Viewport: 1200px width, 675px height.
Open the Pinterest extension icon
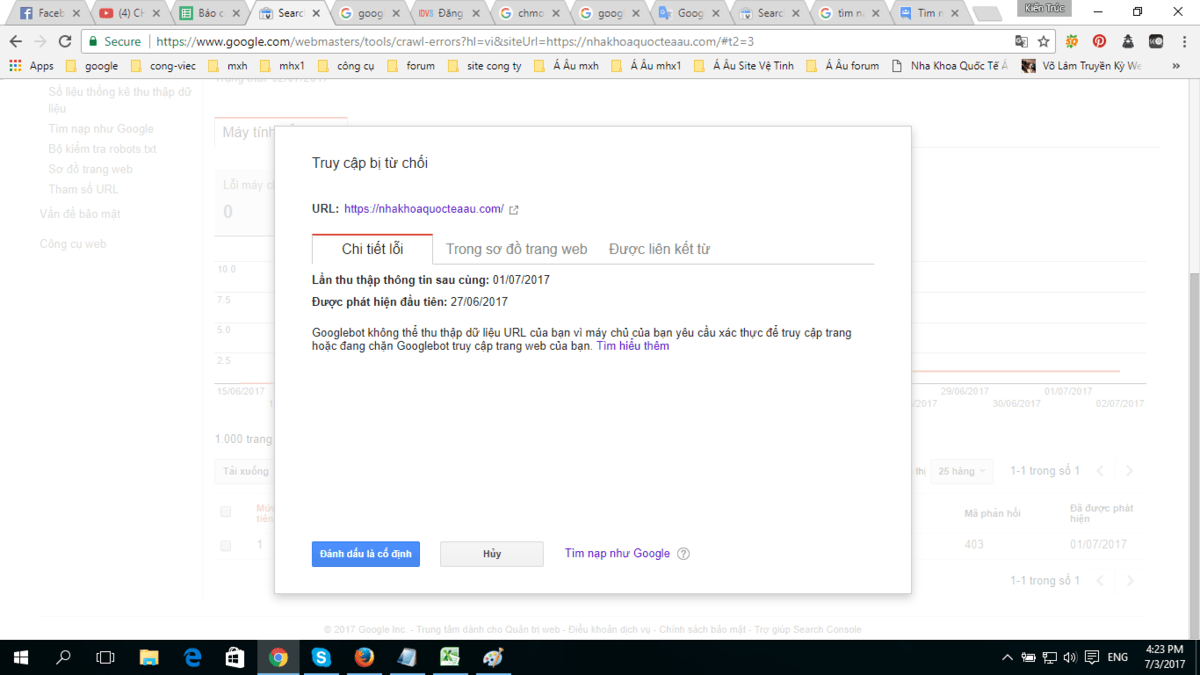coord(1099,42)
